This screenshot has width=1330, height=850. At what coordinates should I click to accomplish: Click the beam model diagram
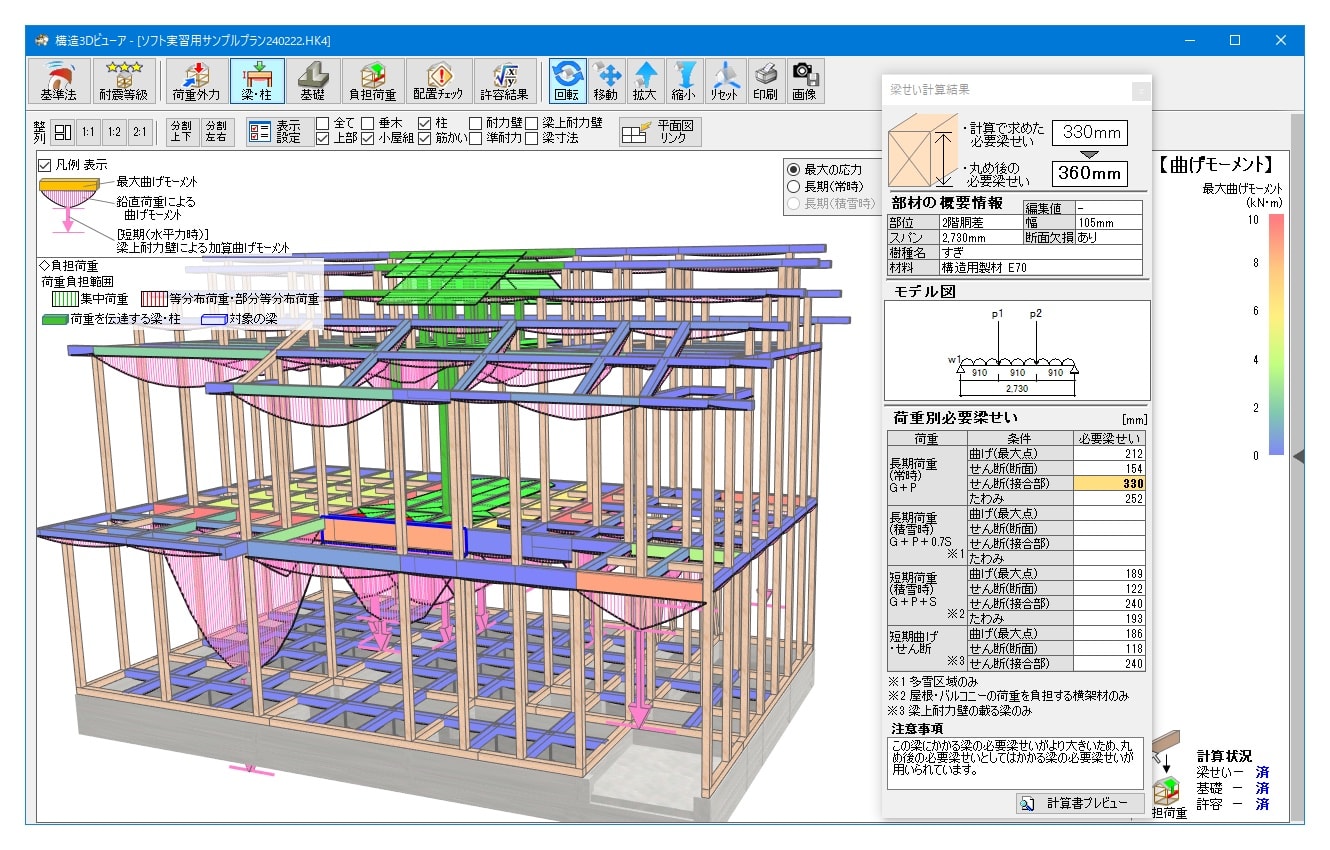point(1017,351)
